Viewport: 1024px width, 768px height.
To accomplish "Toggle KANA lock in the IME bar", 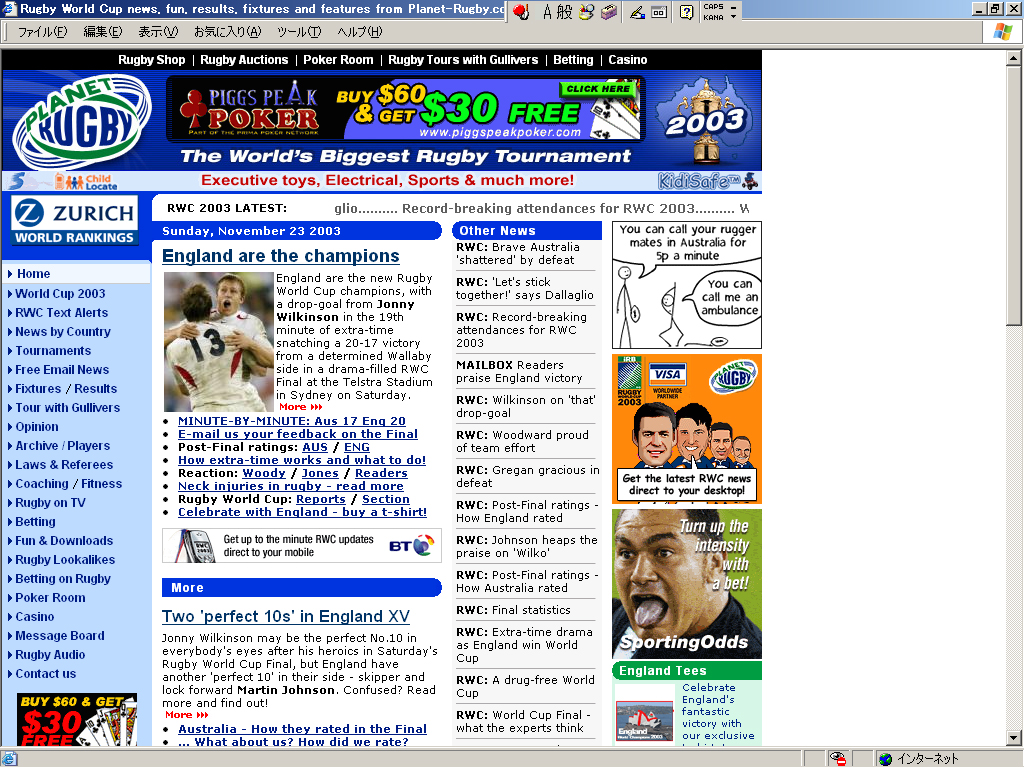I will coord(713,17).
